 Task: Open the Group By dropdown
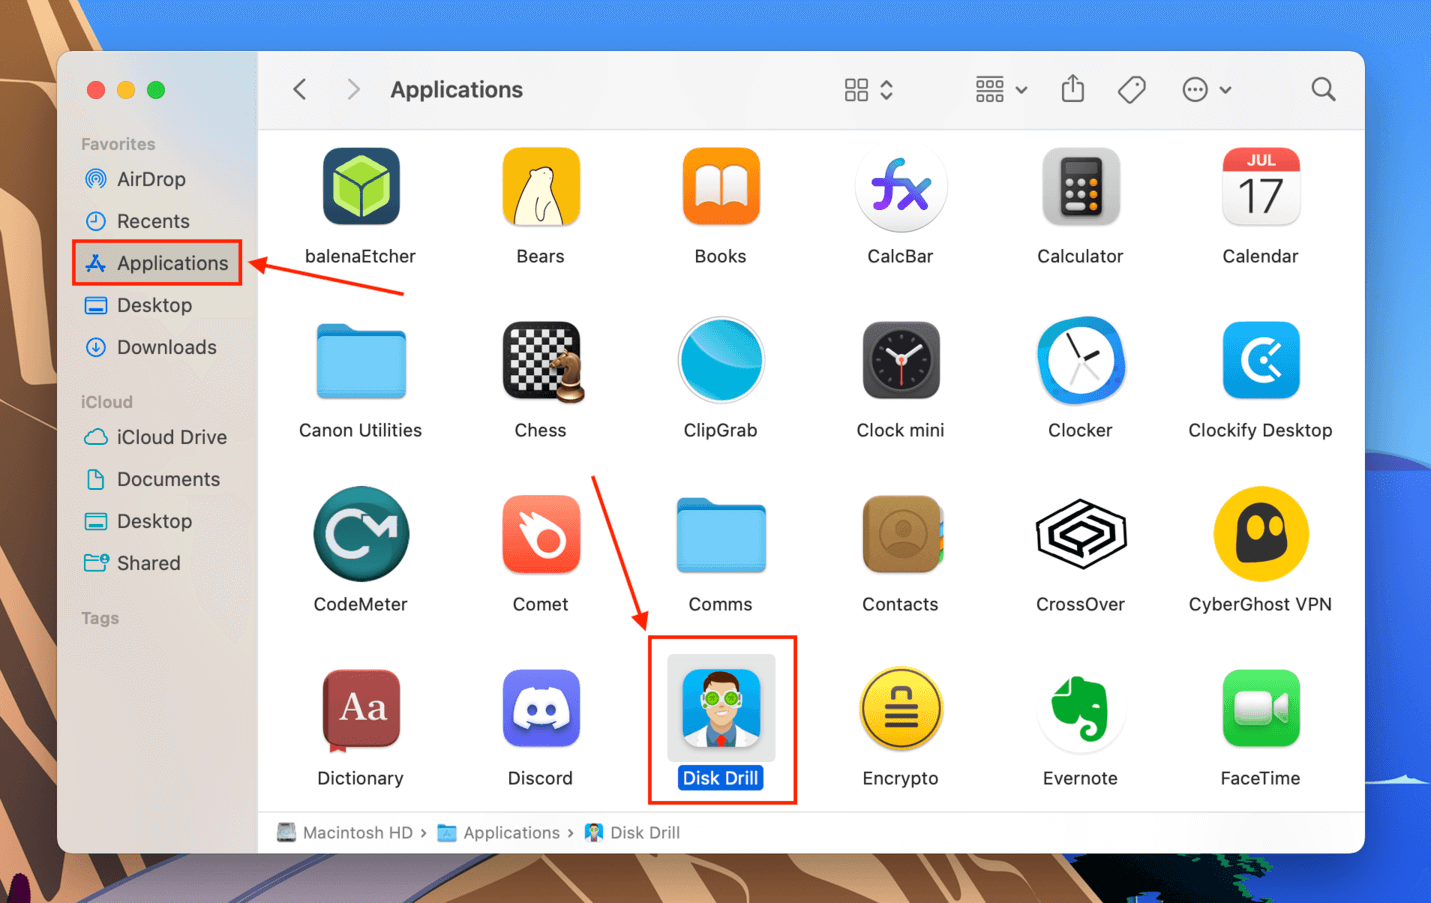(x=1001, y=89)
